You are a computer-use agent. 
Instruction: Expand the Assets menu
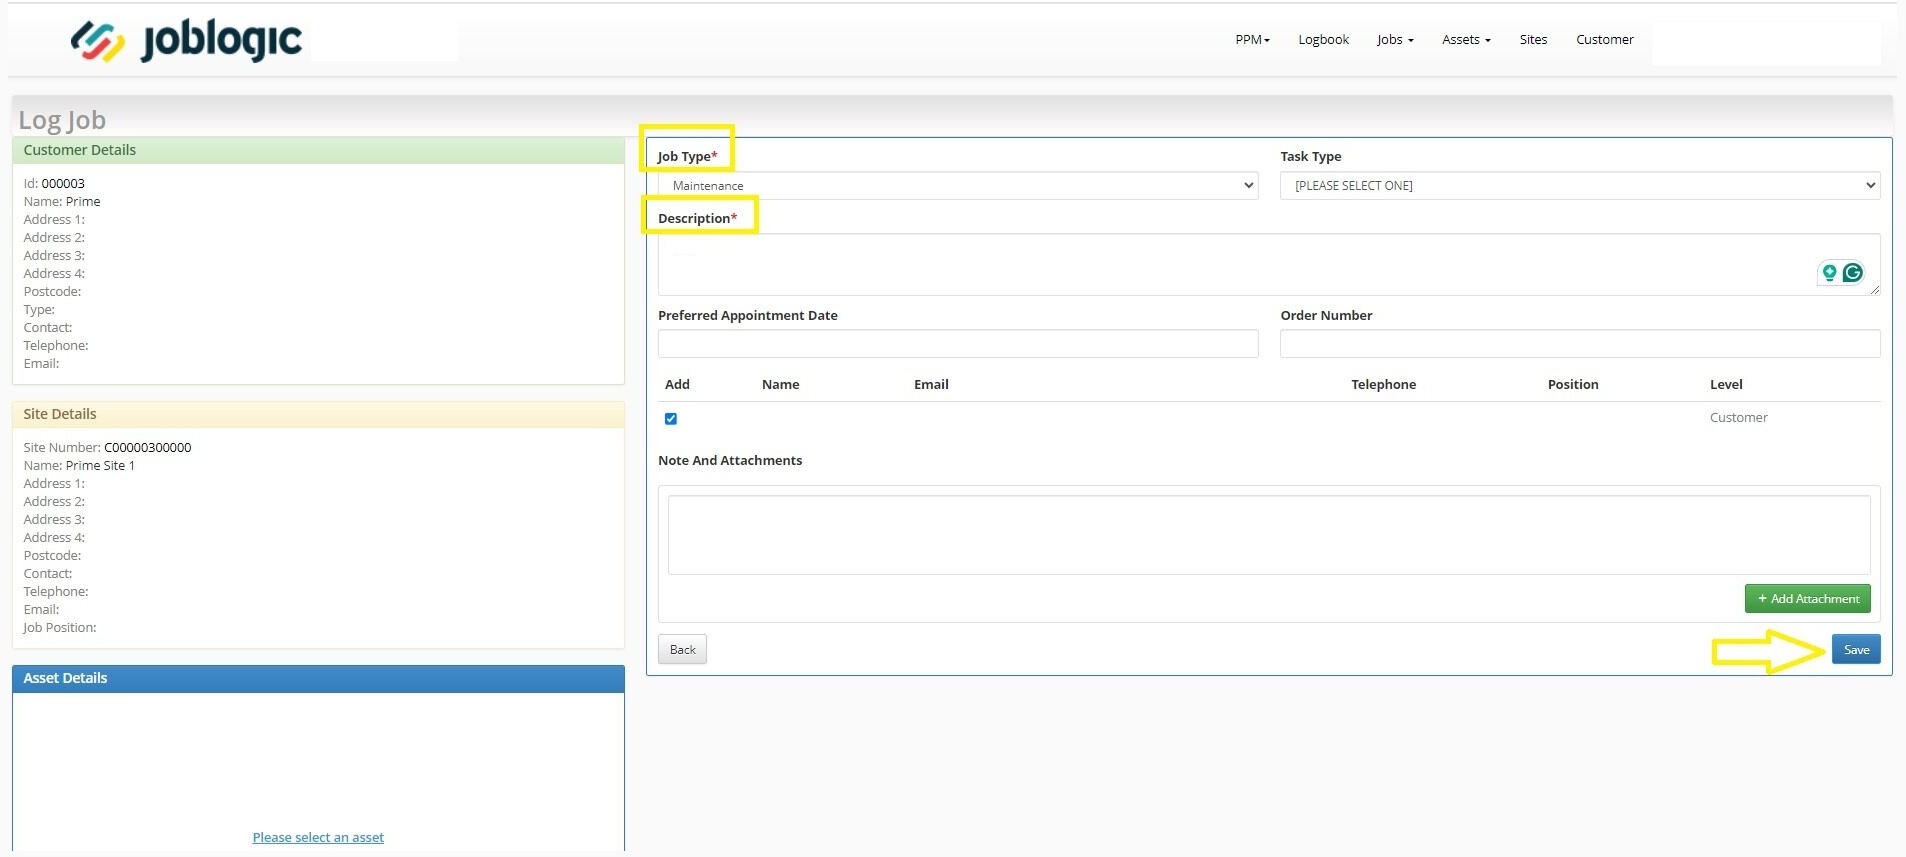(x=1466, y=40)
